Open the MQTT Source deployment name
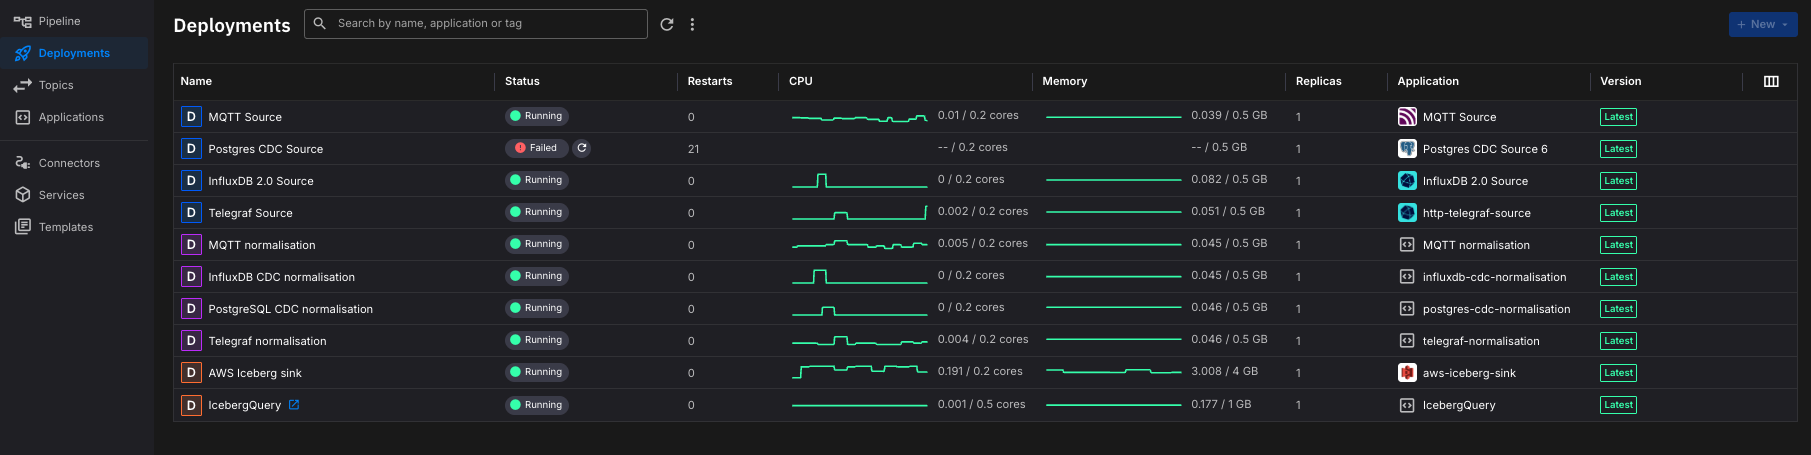The width and height of the screenshot is (1811, 455). click(x=245, y=117)
